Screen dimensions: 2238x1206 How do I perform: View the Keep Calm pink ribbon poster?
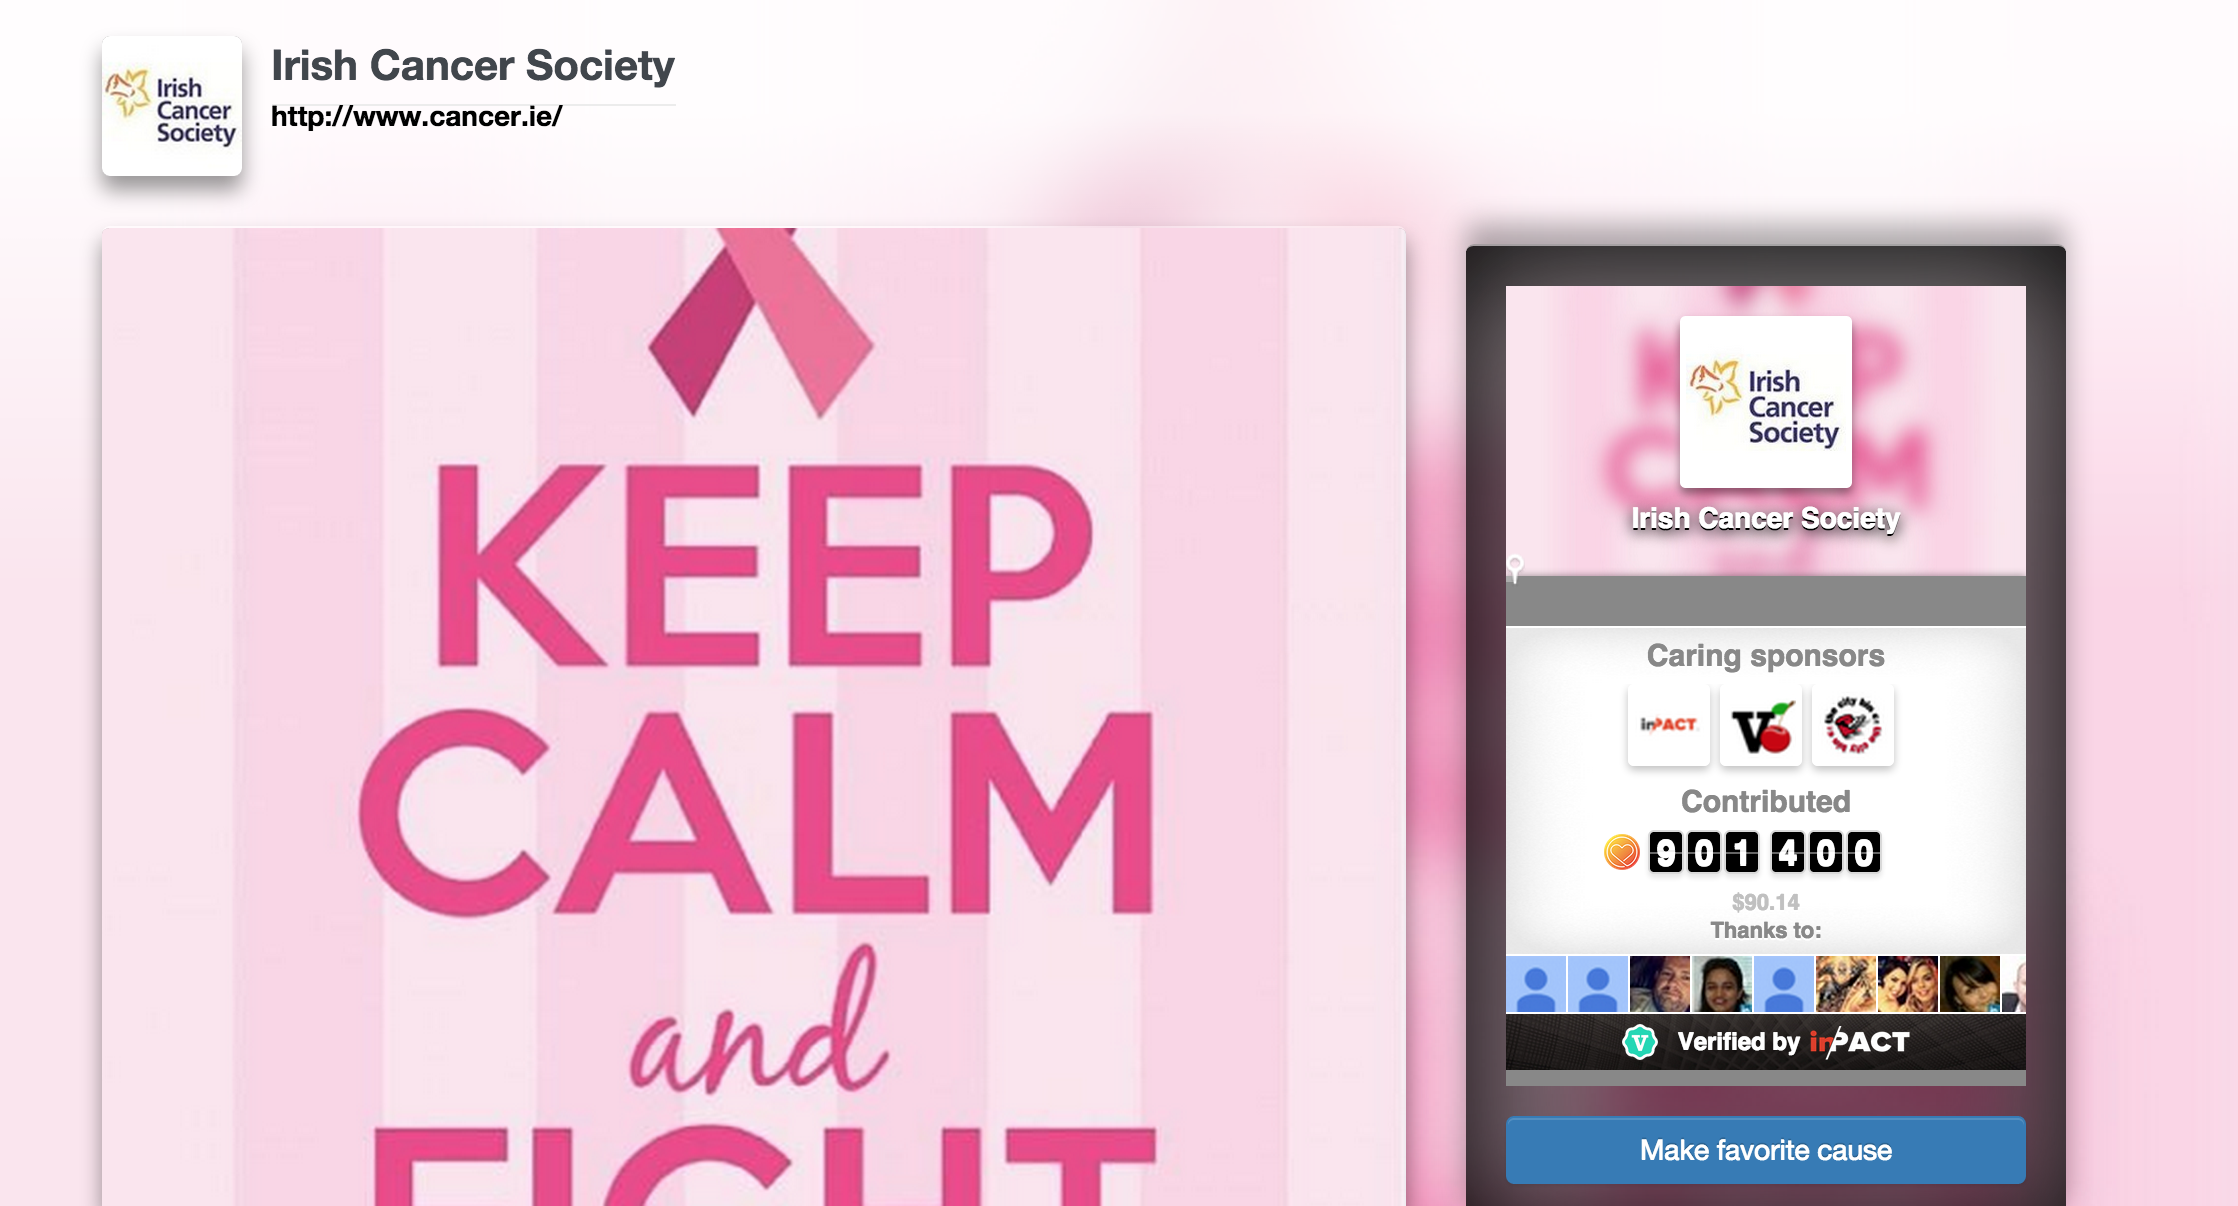pyautogui.click(x=753, y=716)
